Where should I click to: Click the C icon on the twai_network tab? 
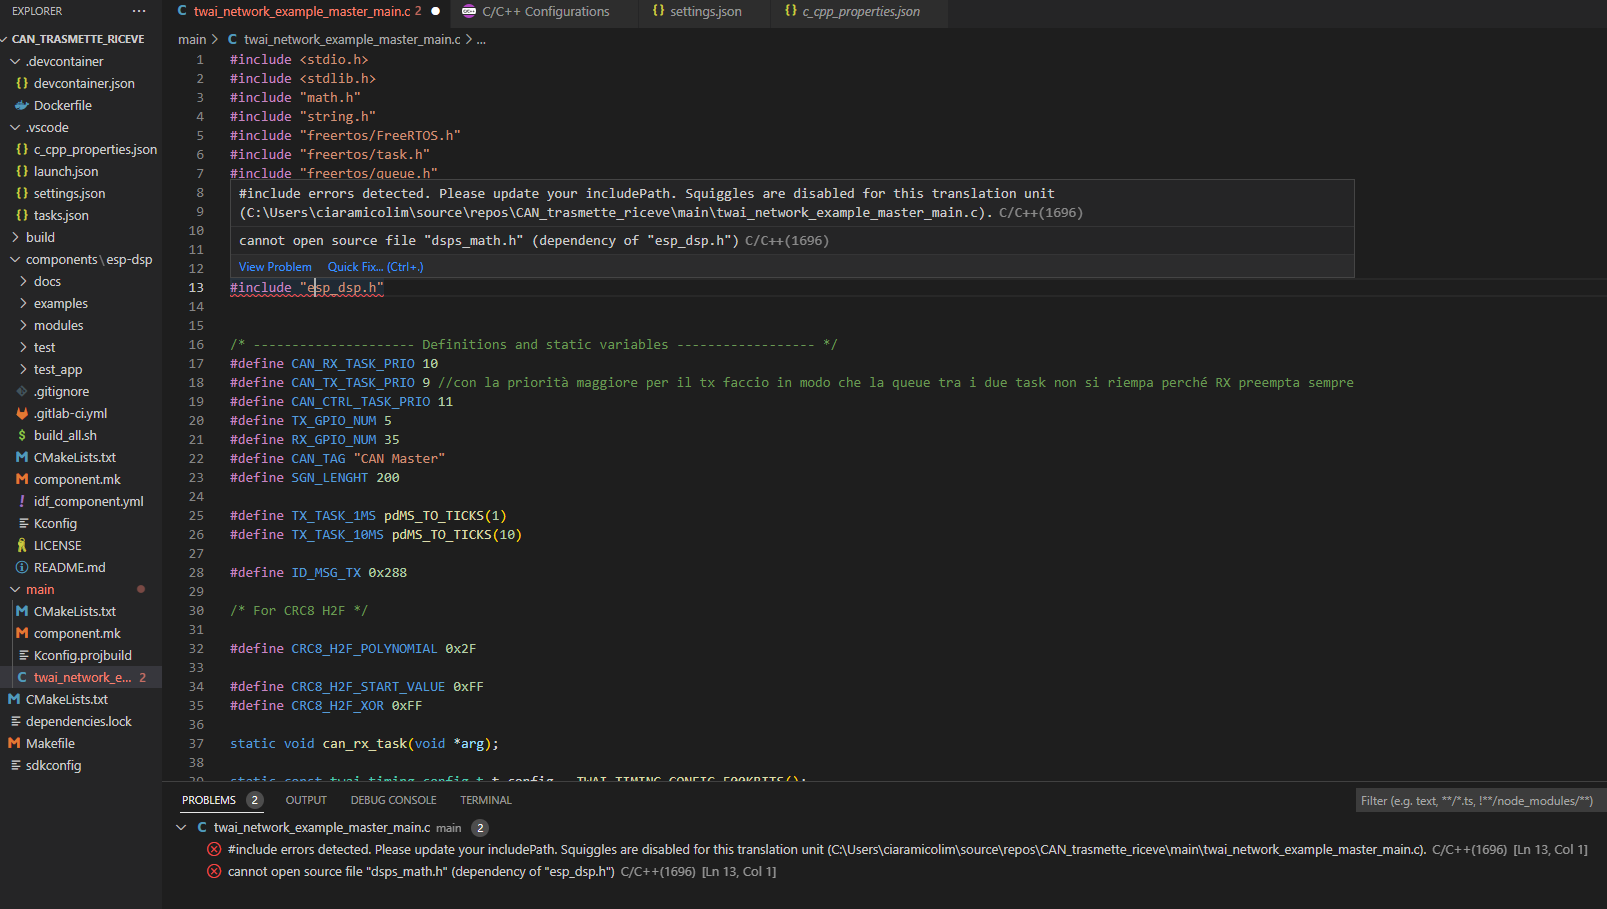coord(182,11)
